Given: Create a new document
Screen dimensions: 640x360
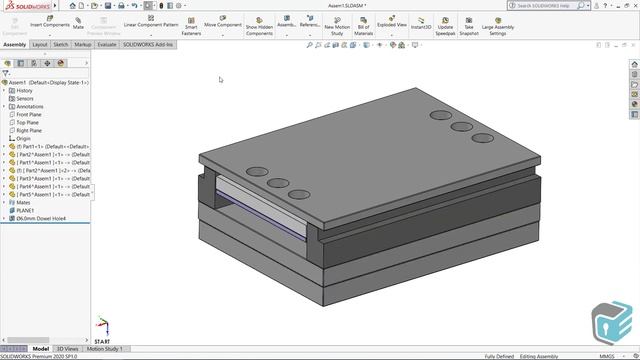Looking at the screenshot, I should point(82,6).
